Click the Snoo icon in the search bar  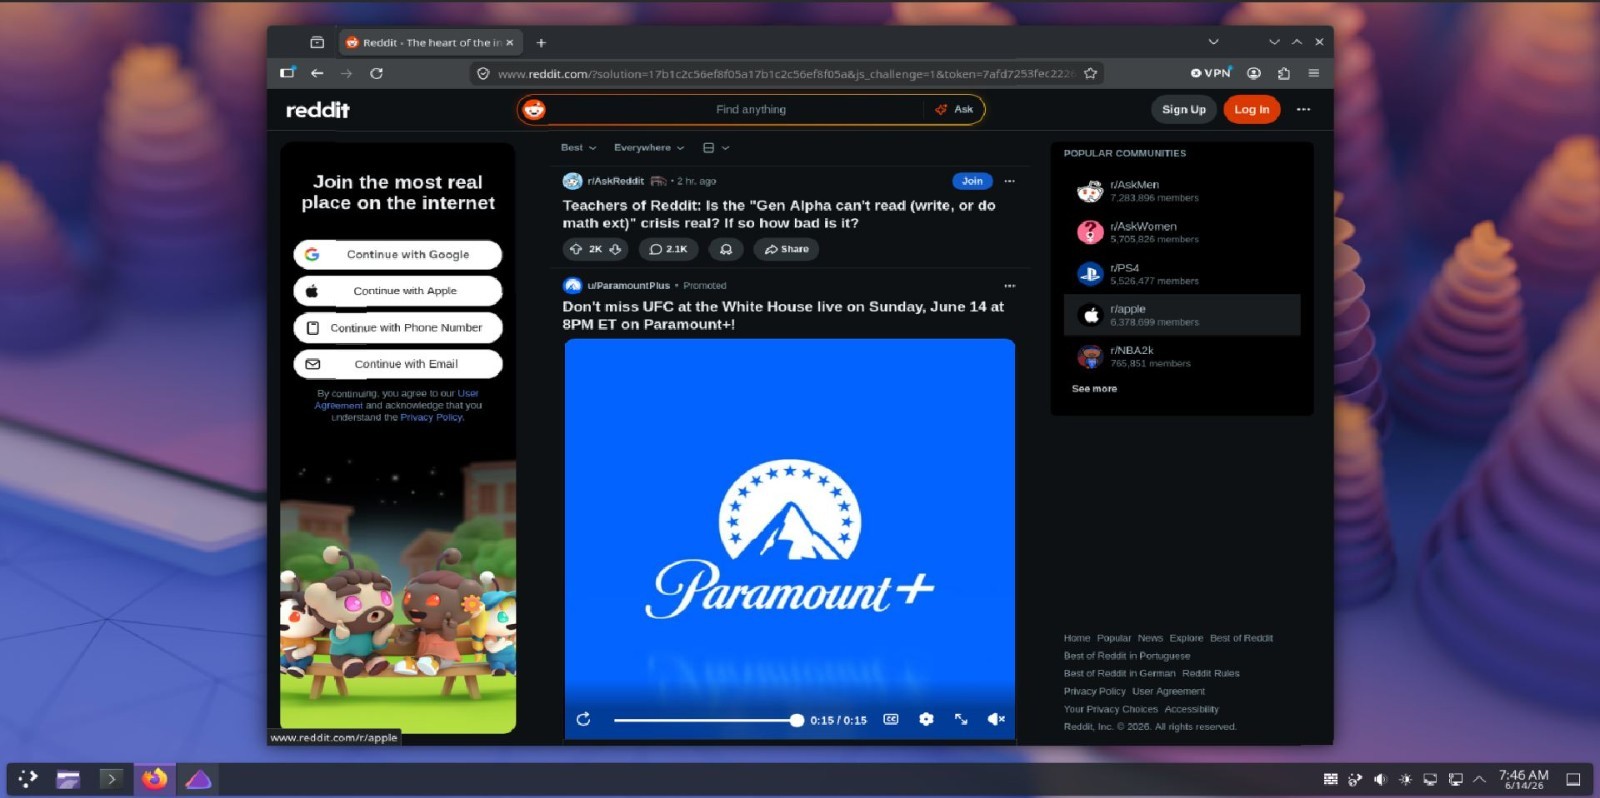point(534,110)
